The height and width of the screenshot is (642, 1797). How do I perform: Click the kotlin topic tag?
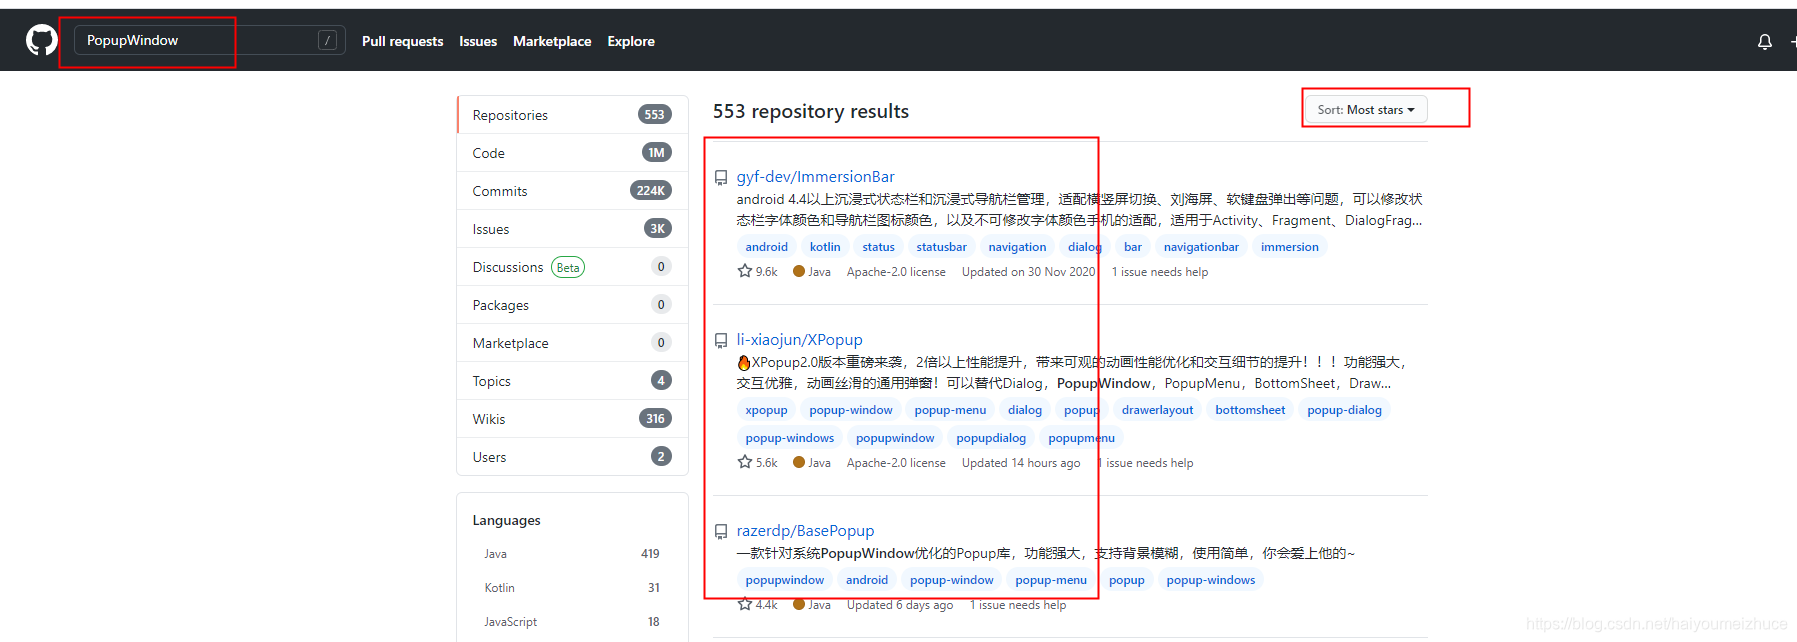pos(825,247)
